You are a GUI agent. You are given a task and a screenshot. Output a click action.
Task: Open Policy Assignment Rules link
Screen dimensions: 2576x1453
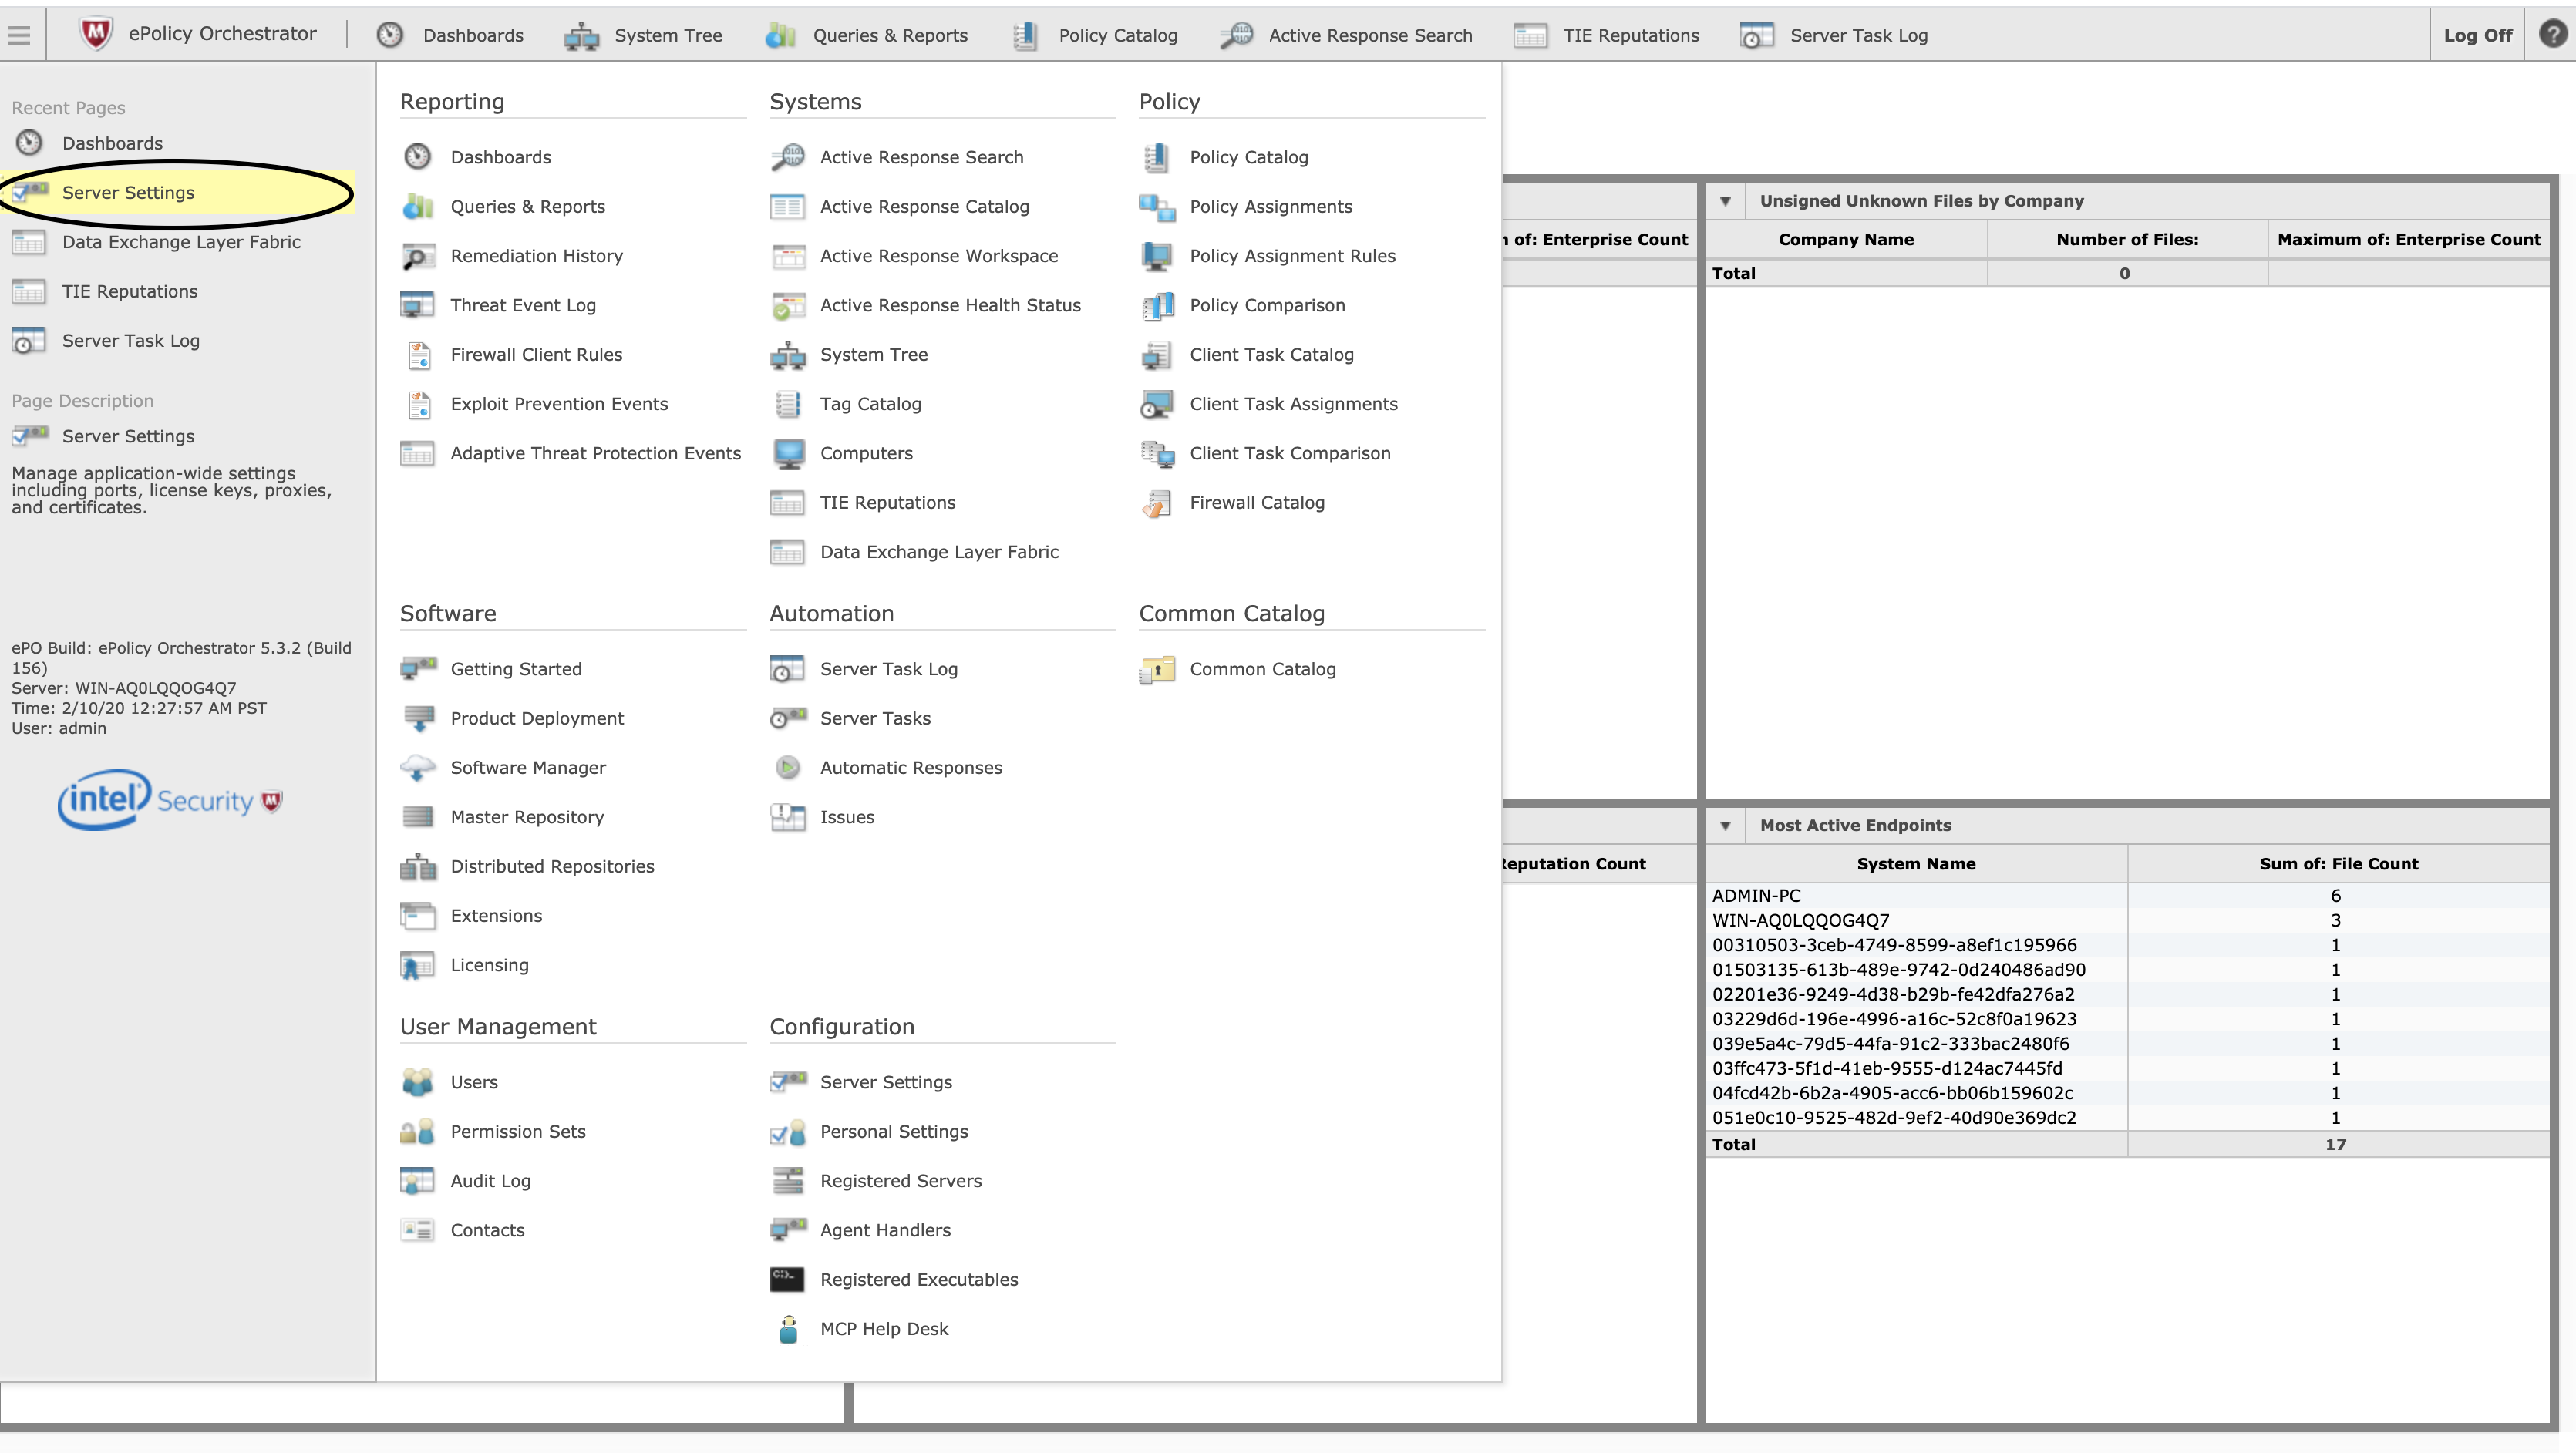point(1292,256)
